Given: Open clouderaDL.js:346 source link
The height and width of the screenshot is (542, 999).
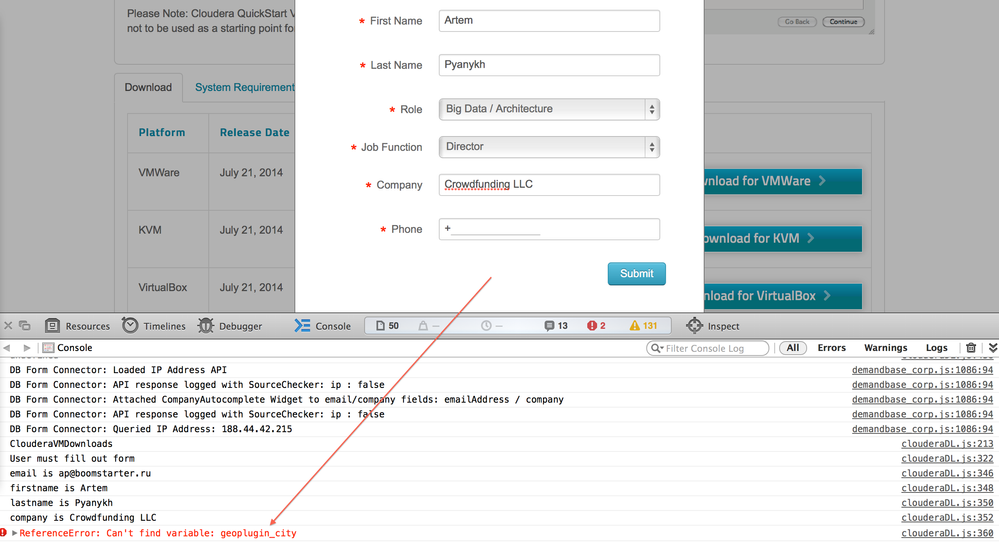Looking at the screenshot, I should pyautogui.click(x=947, y=473).
